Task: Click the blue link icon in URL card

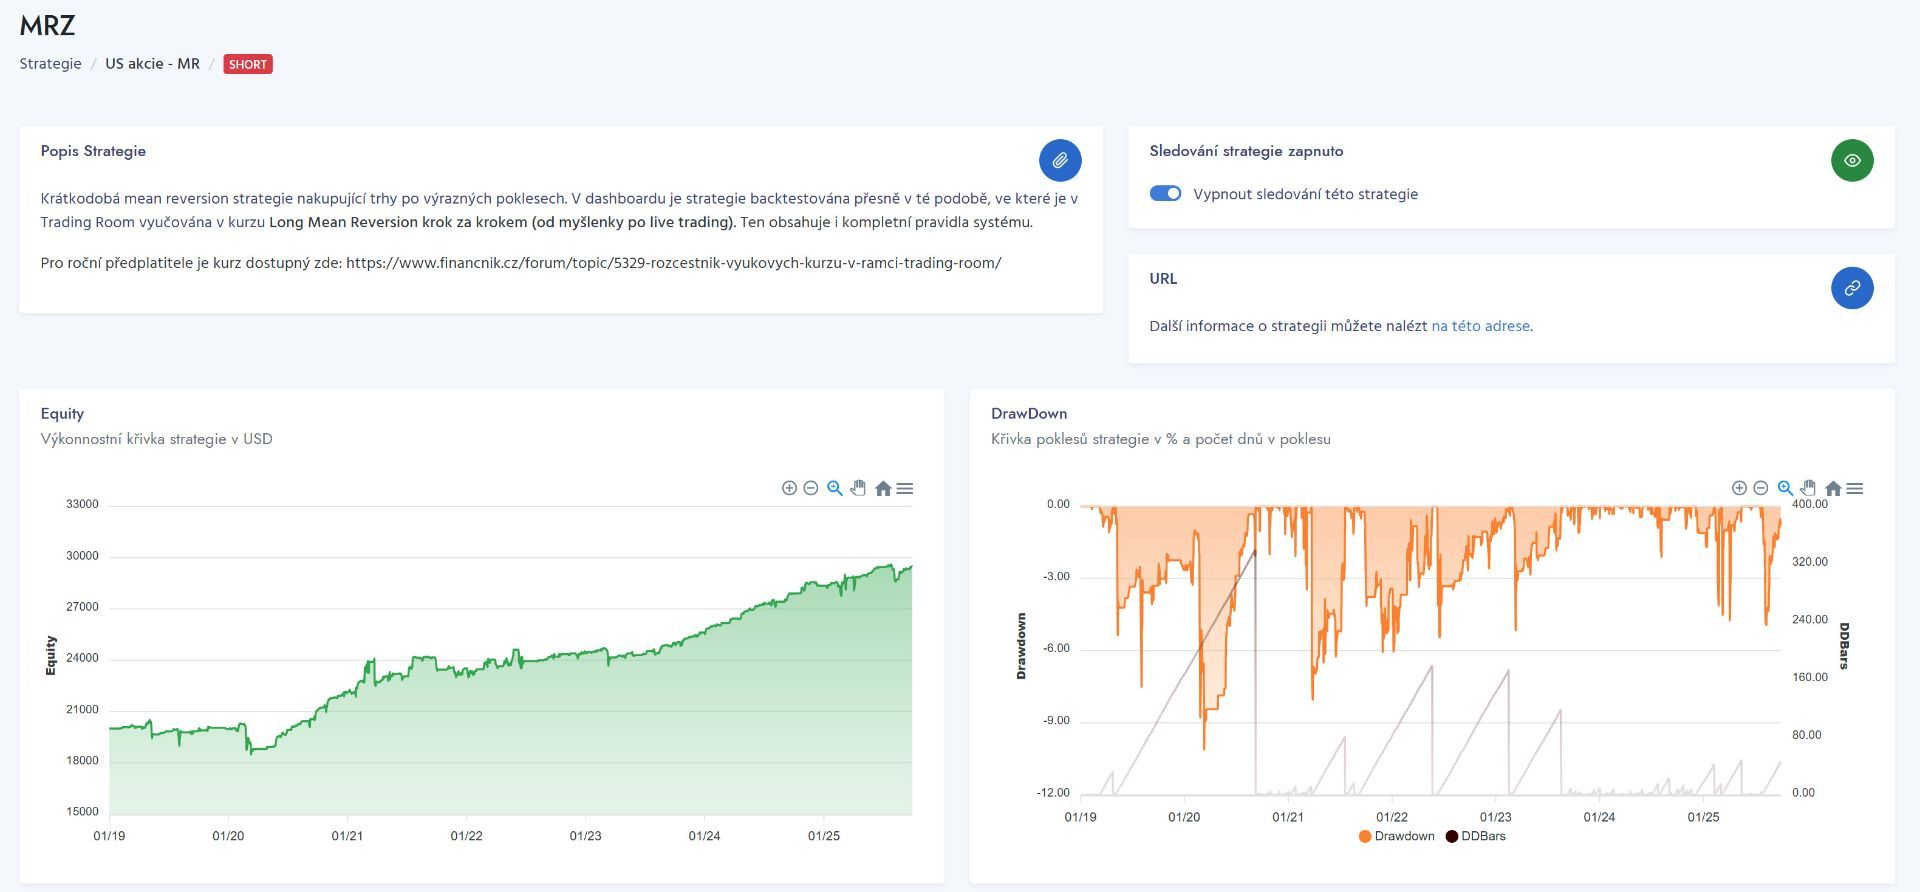Action: [1852, 288]
